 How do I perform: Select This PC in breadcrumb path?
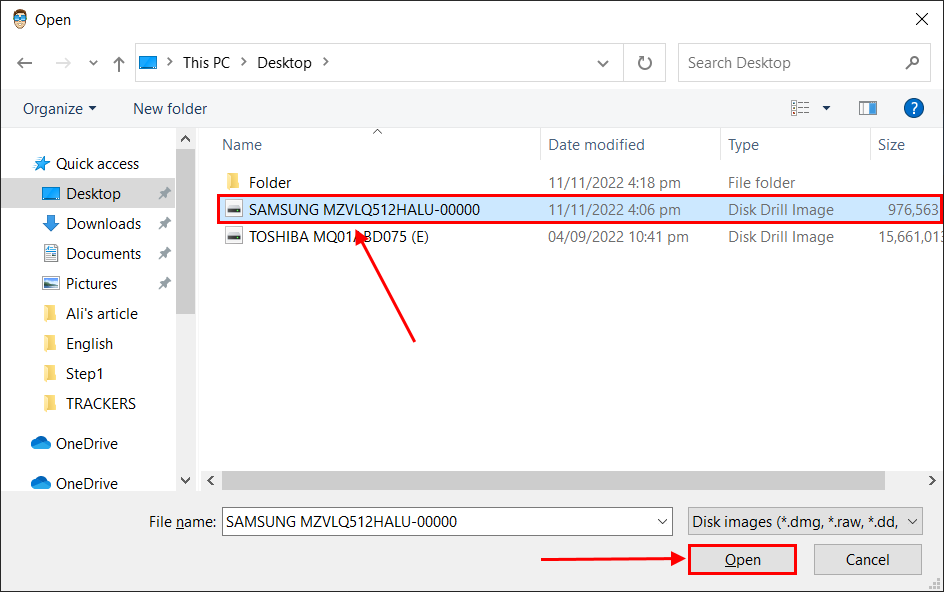tap(206, 63)
